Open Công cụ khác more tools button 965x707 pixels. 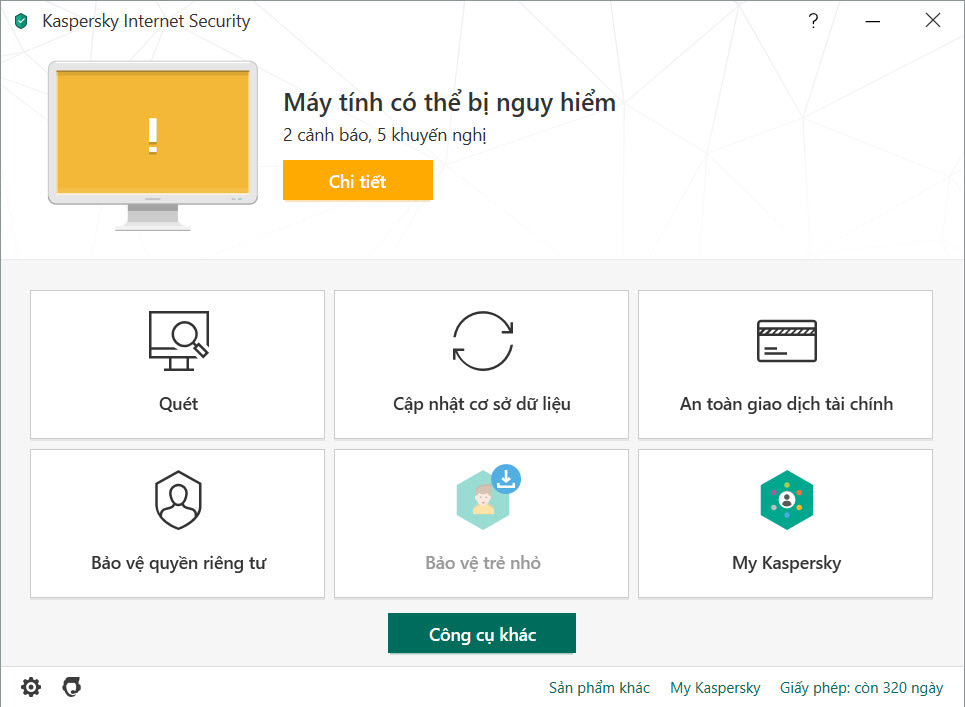coord(482,633)
